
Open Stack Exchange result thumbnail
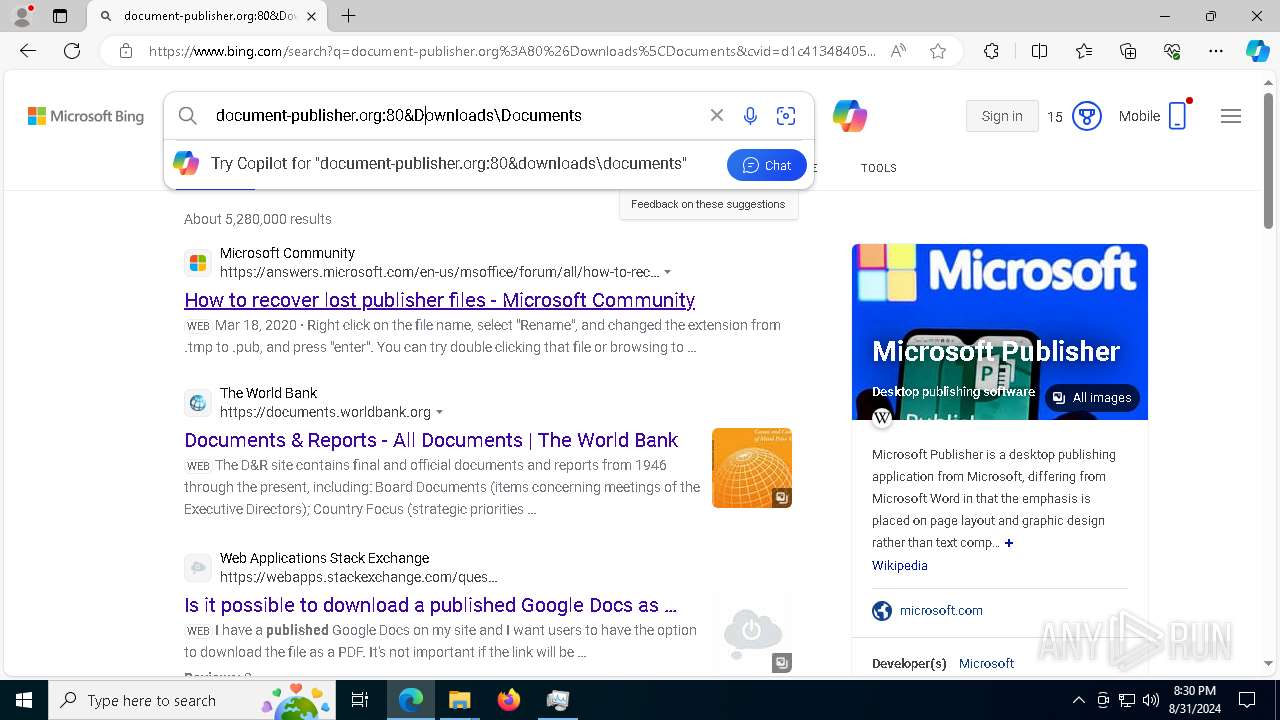coord(752,633)
